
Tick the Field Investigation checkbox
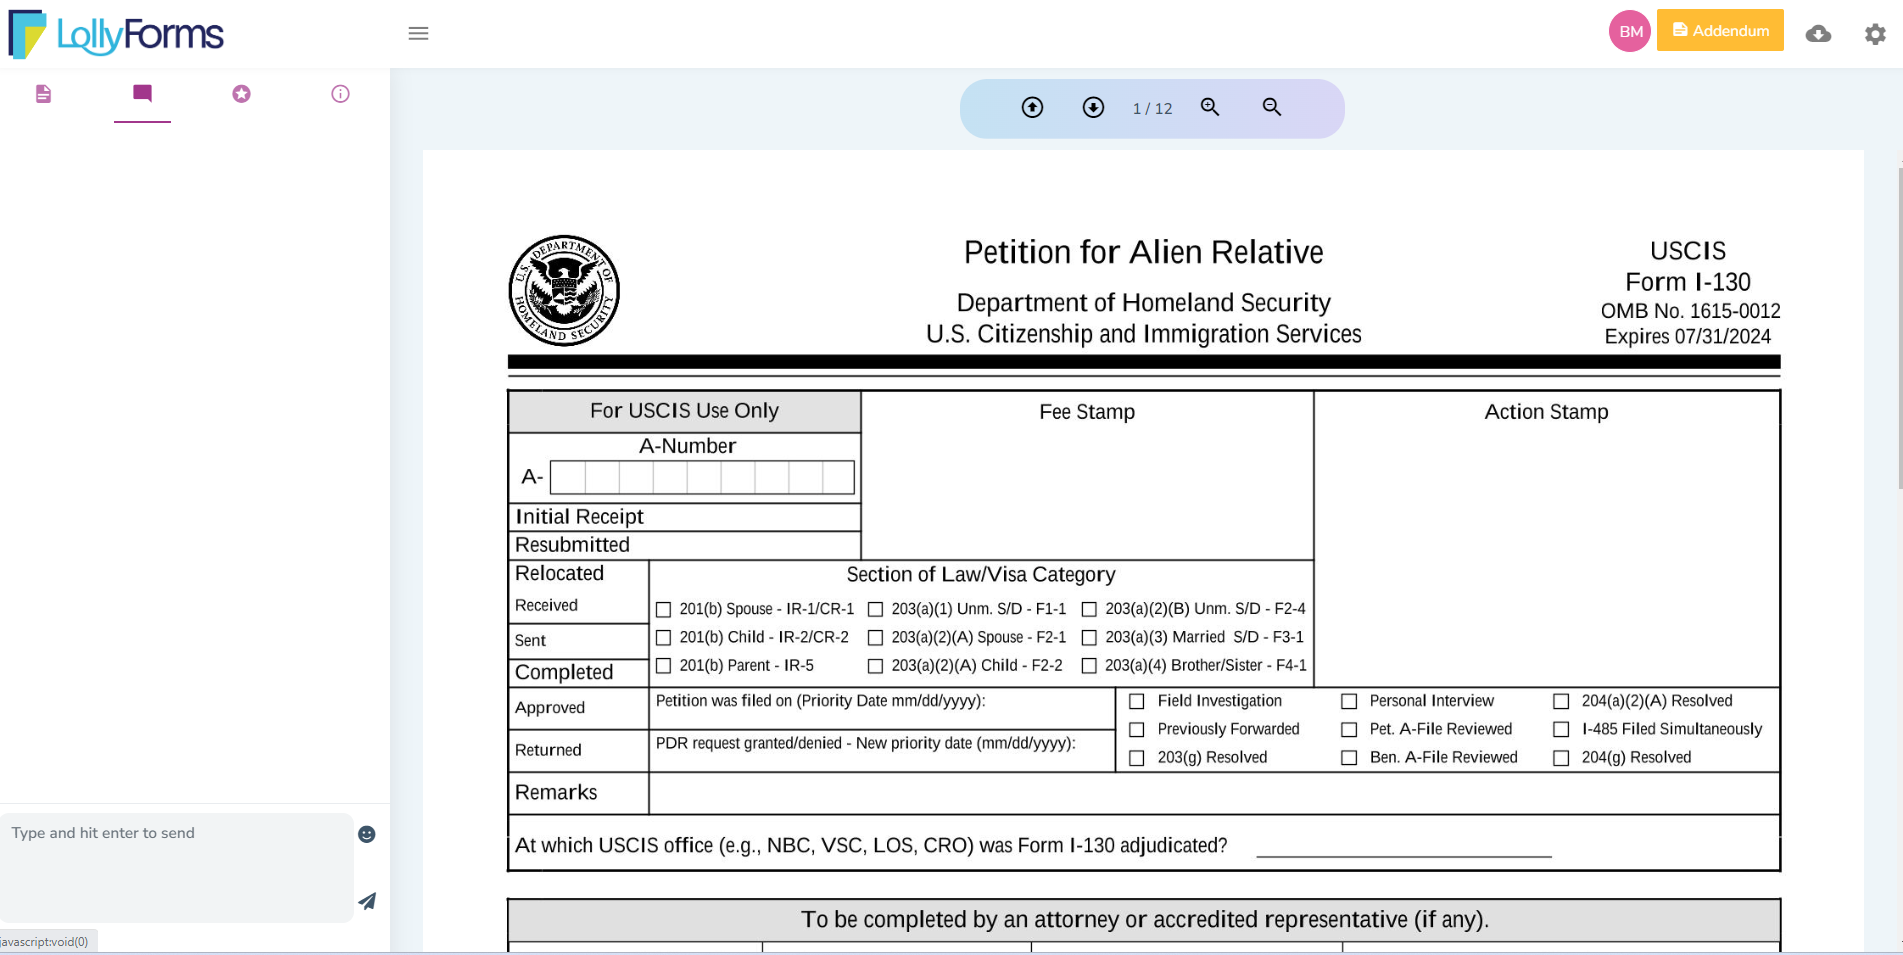point(1136,701)
